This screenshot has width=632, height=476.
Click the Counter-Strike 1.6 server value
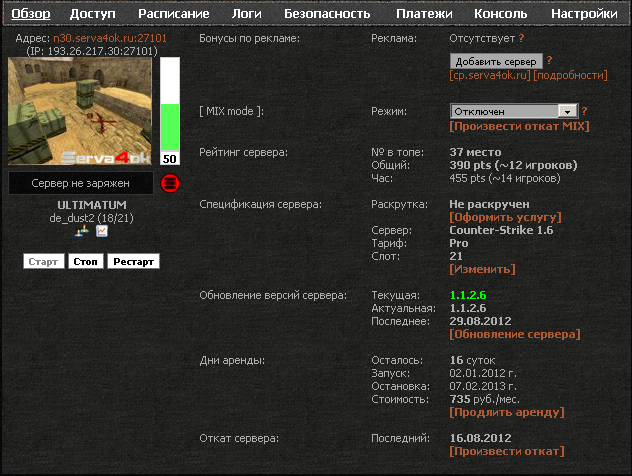click(501, 230)
